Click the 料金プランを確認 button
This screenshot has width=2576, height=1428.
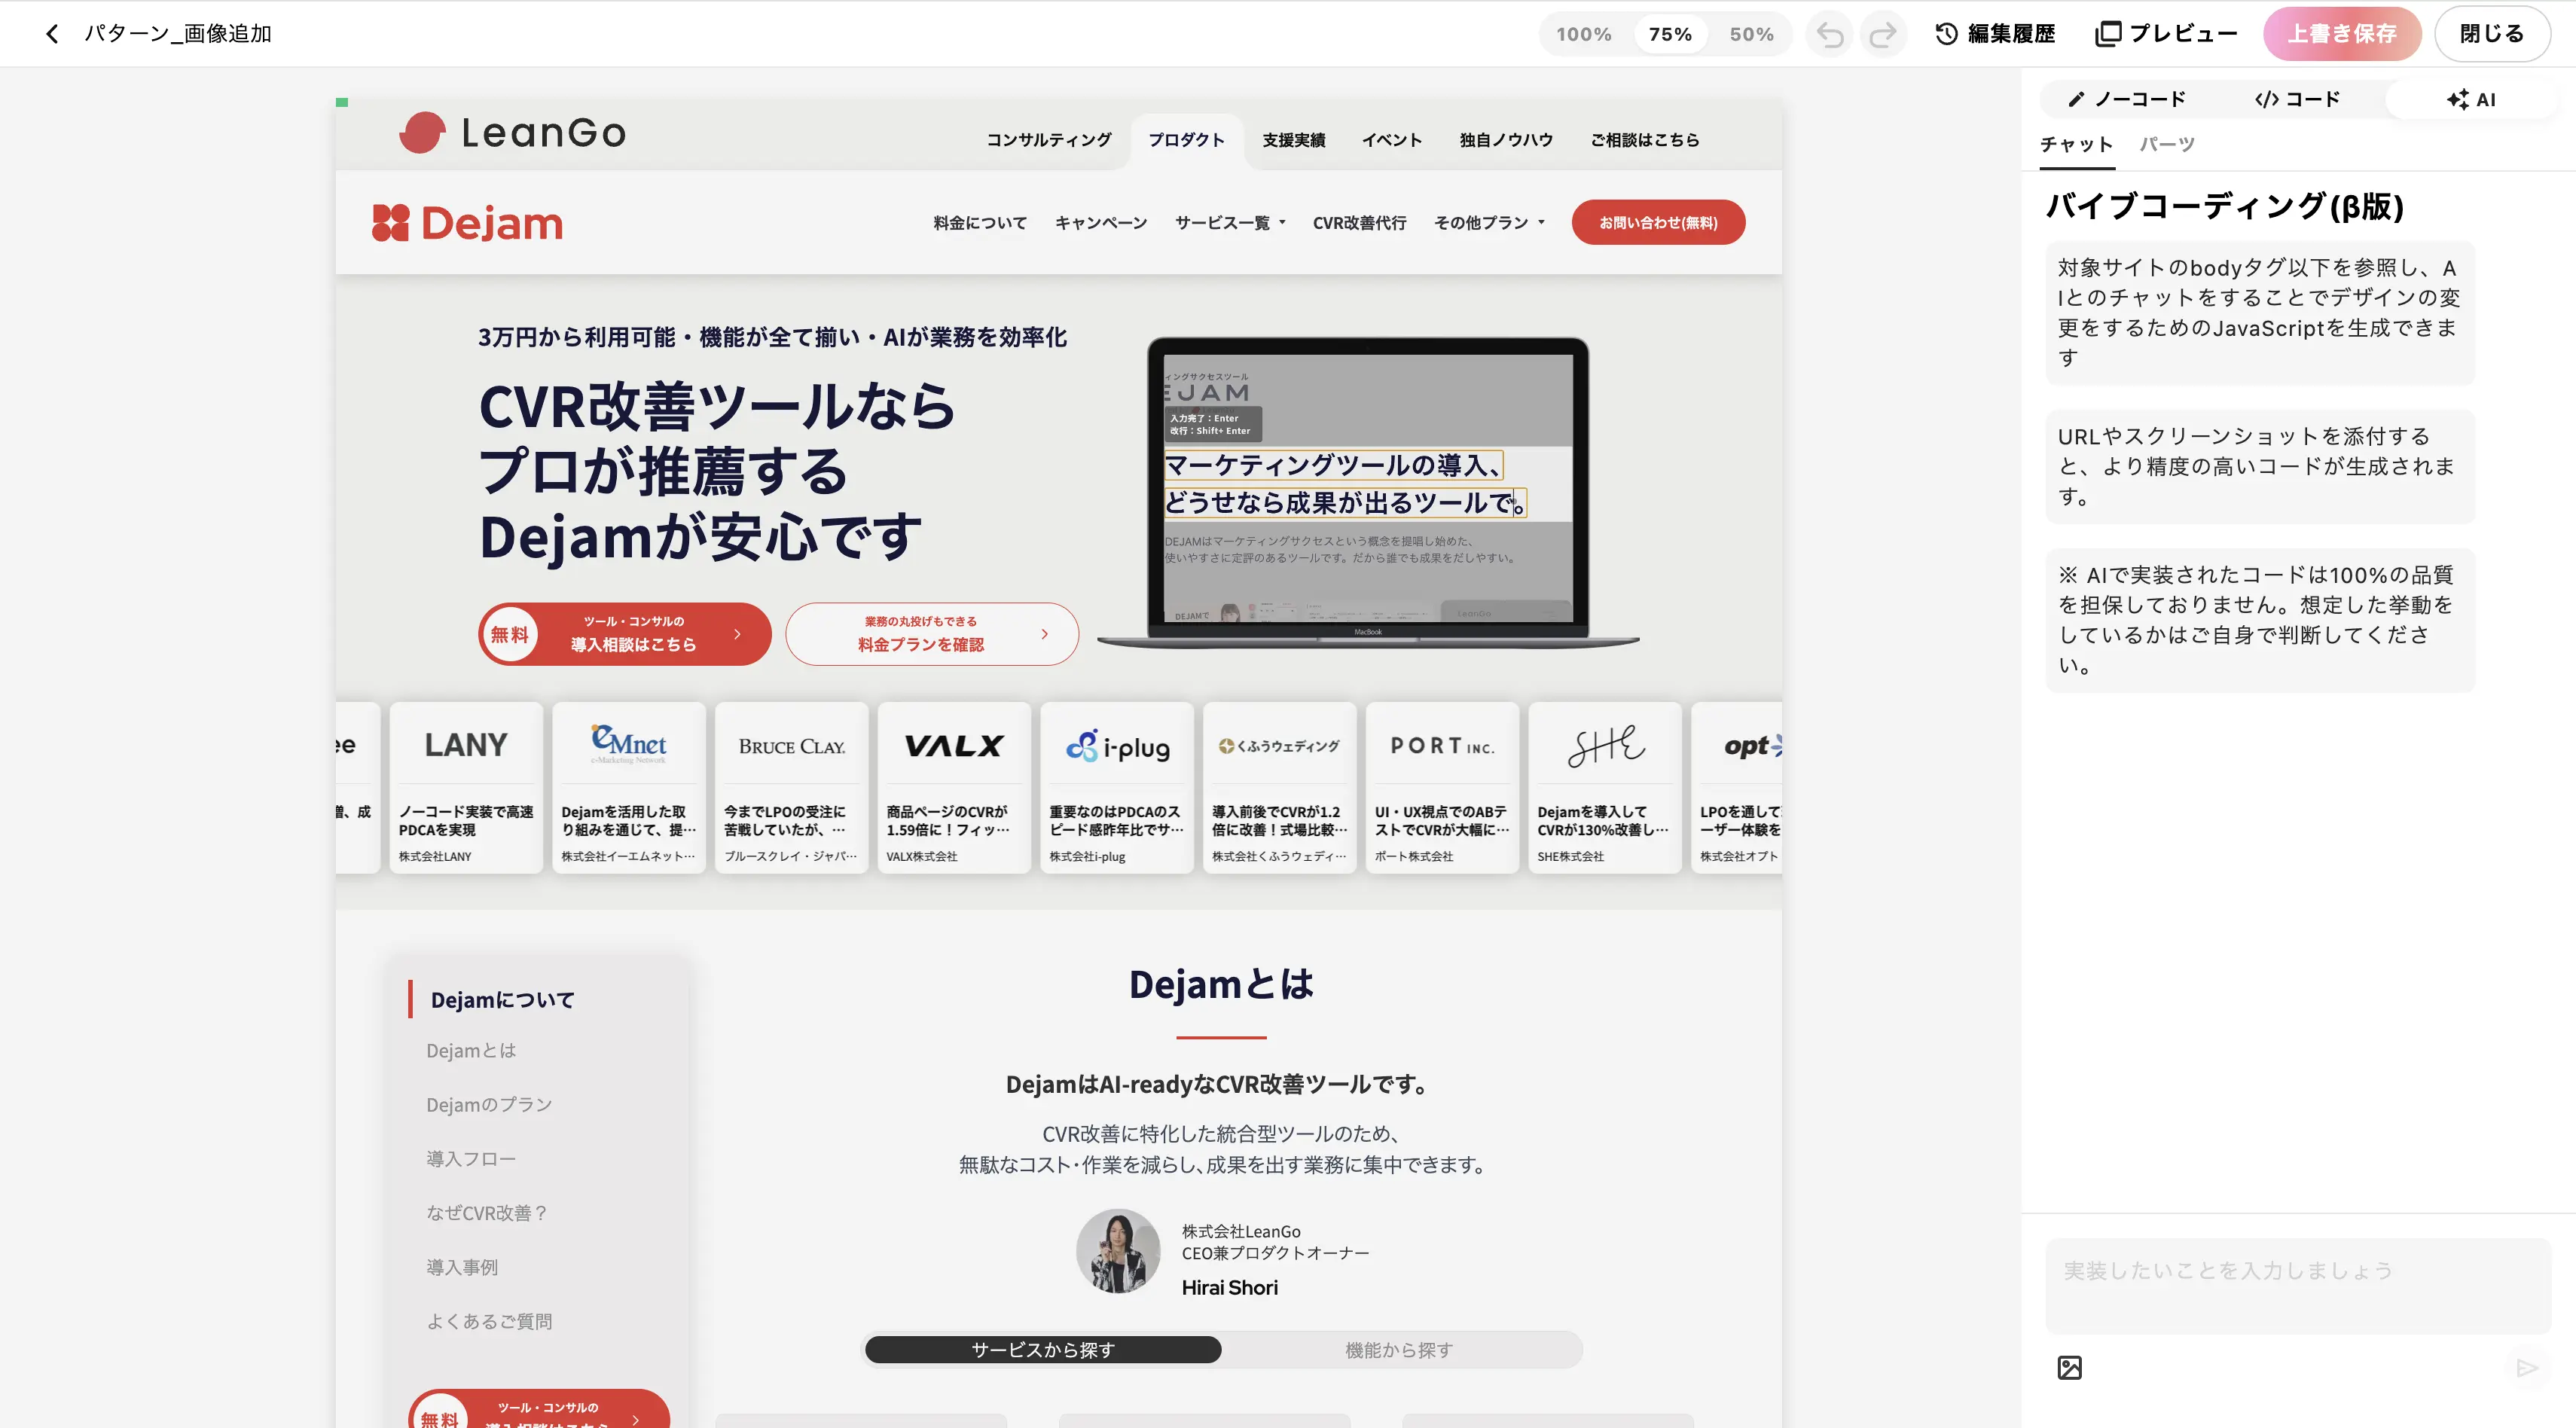931,633
